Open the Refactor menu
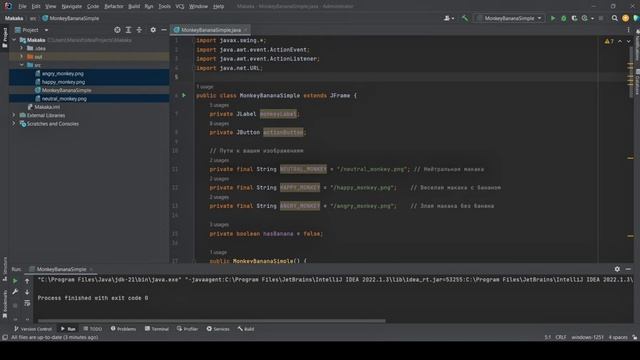The width and height of the screenshot is (640, 360). click(x=114, y=6)
